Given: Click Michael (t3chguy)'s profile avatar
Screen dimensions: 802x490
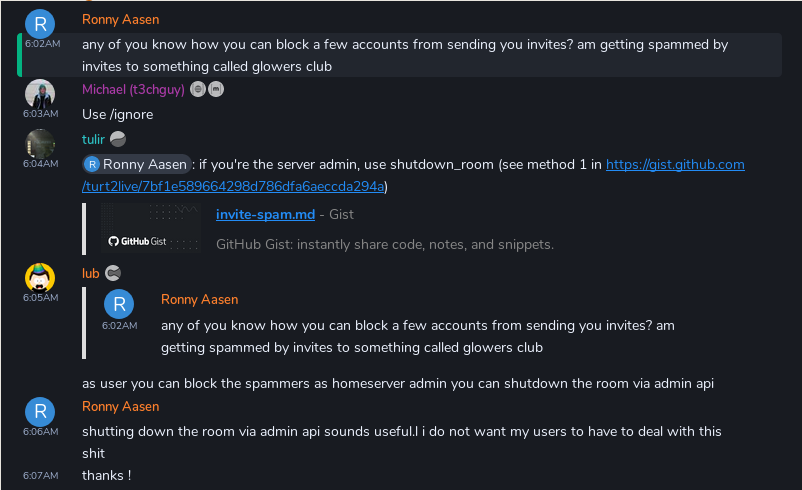Looking at the screenshot, I should pyautogui.click(x=40, y=94).
